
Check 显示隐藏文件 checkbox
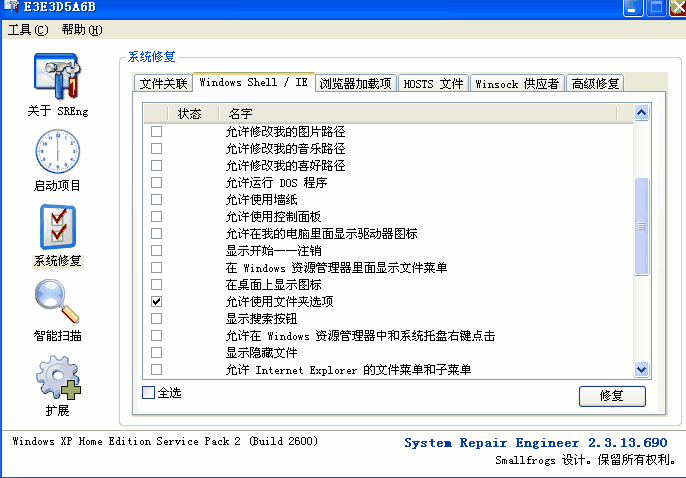coord(156,352)
